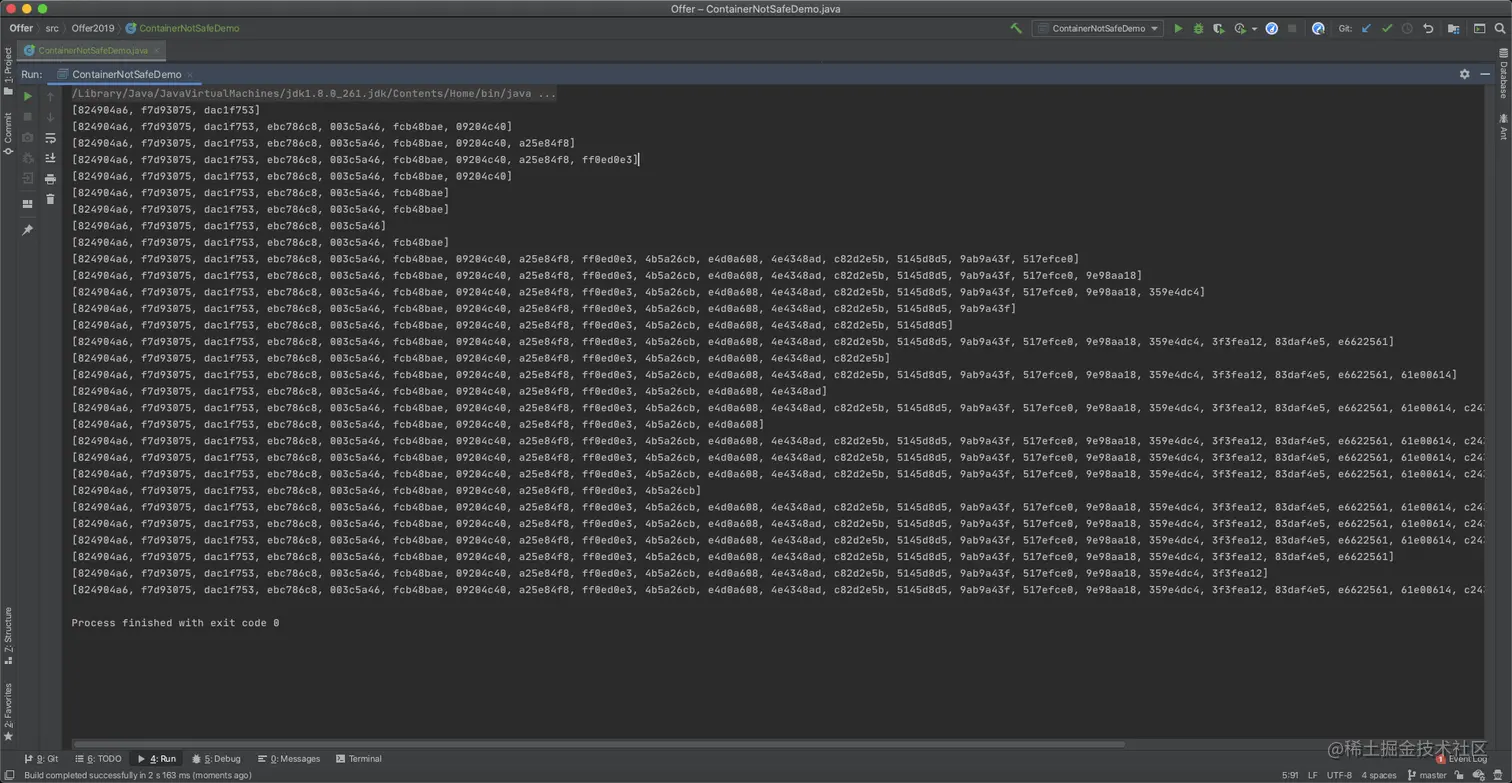
Task: Click the java command path line in console
Action: (314, 93)
